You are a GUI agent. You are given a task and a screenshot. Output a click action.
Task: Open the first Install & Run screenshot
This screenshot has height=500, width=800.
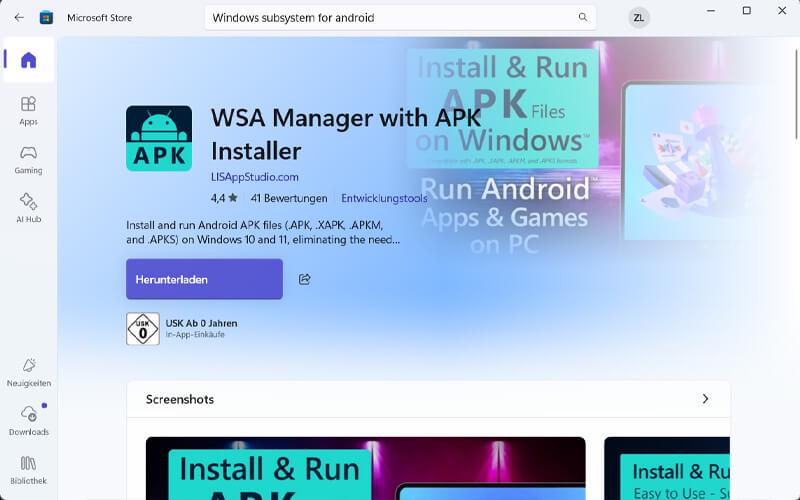point(365,468)
